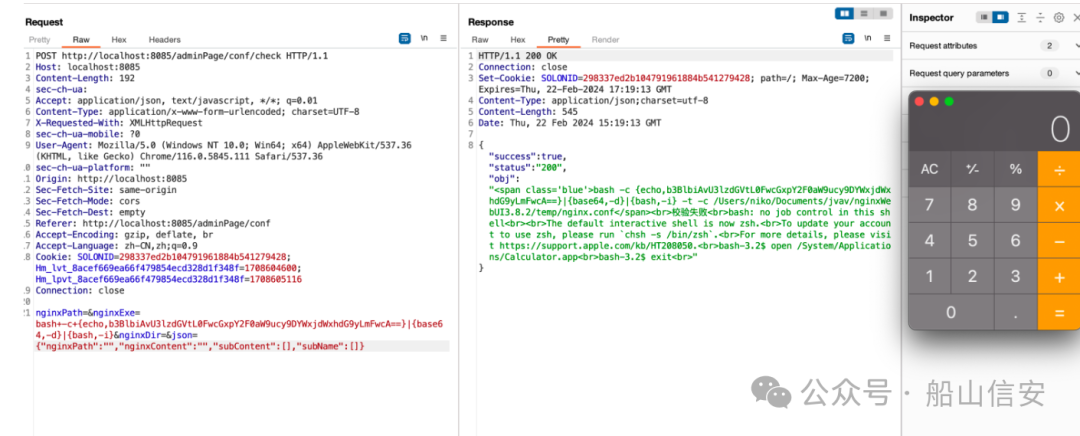Toggle \n non-printable characters in Response pane

[x=868, y=39]
